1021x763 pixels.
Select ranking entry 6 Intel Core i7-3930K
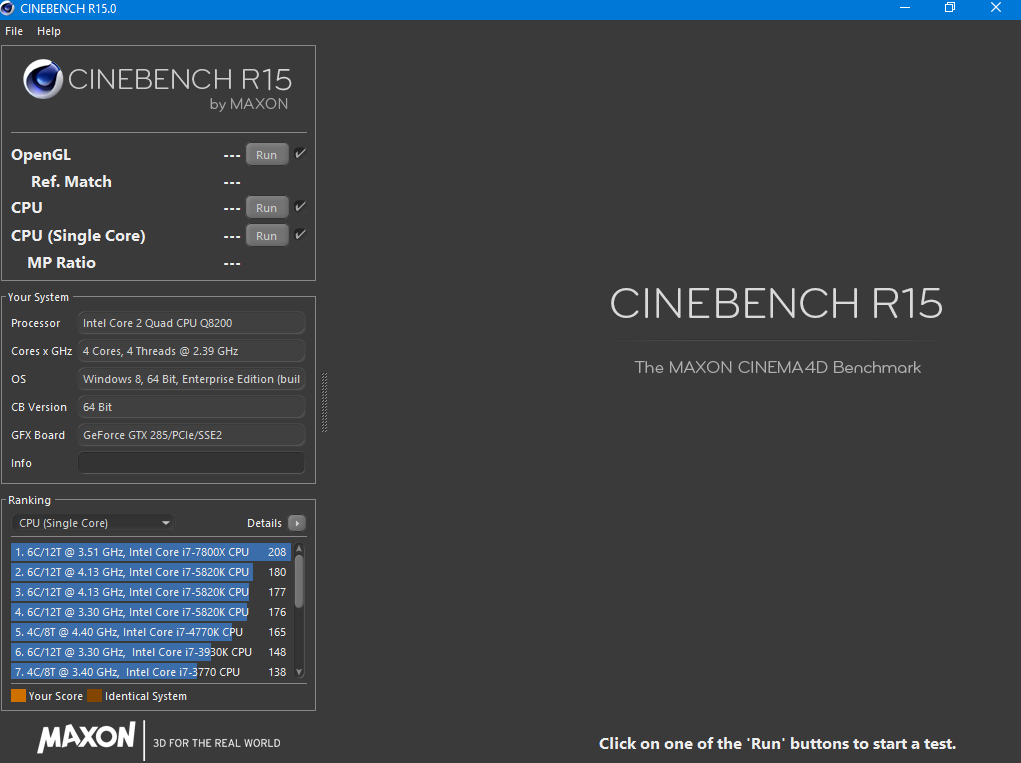[x=151, y=652]
